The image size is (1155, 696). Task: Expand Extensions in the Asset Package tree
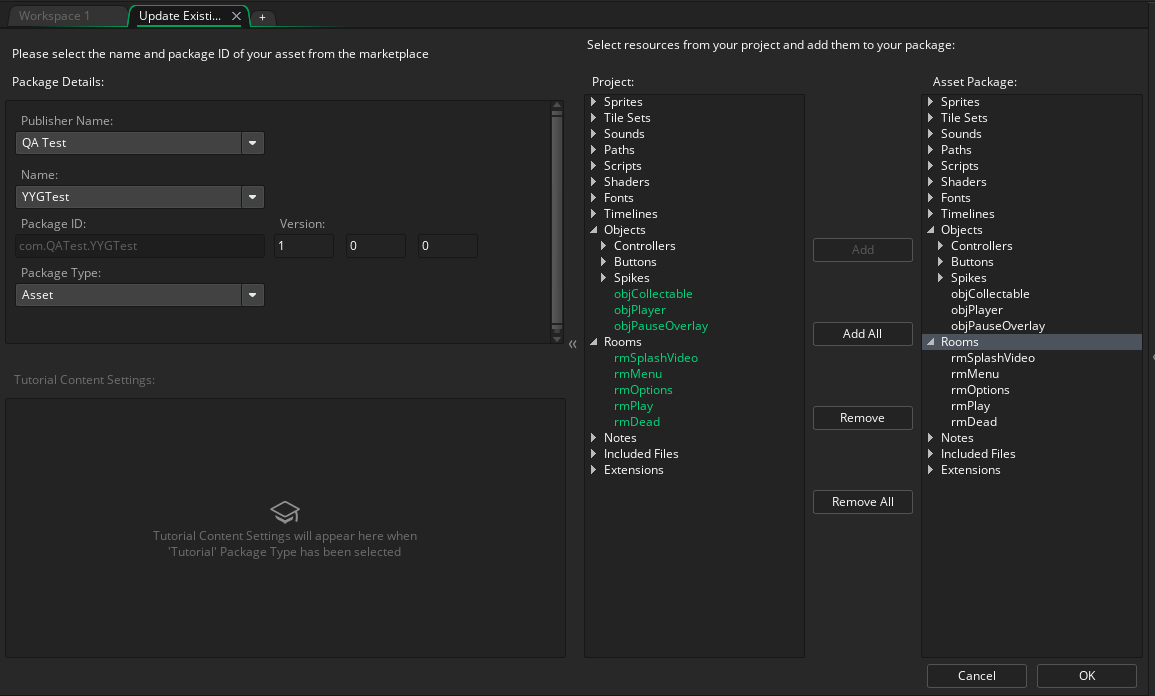[930, 470]
